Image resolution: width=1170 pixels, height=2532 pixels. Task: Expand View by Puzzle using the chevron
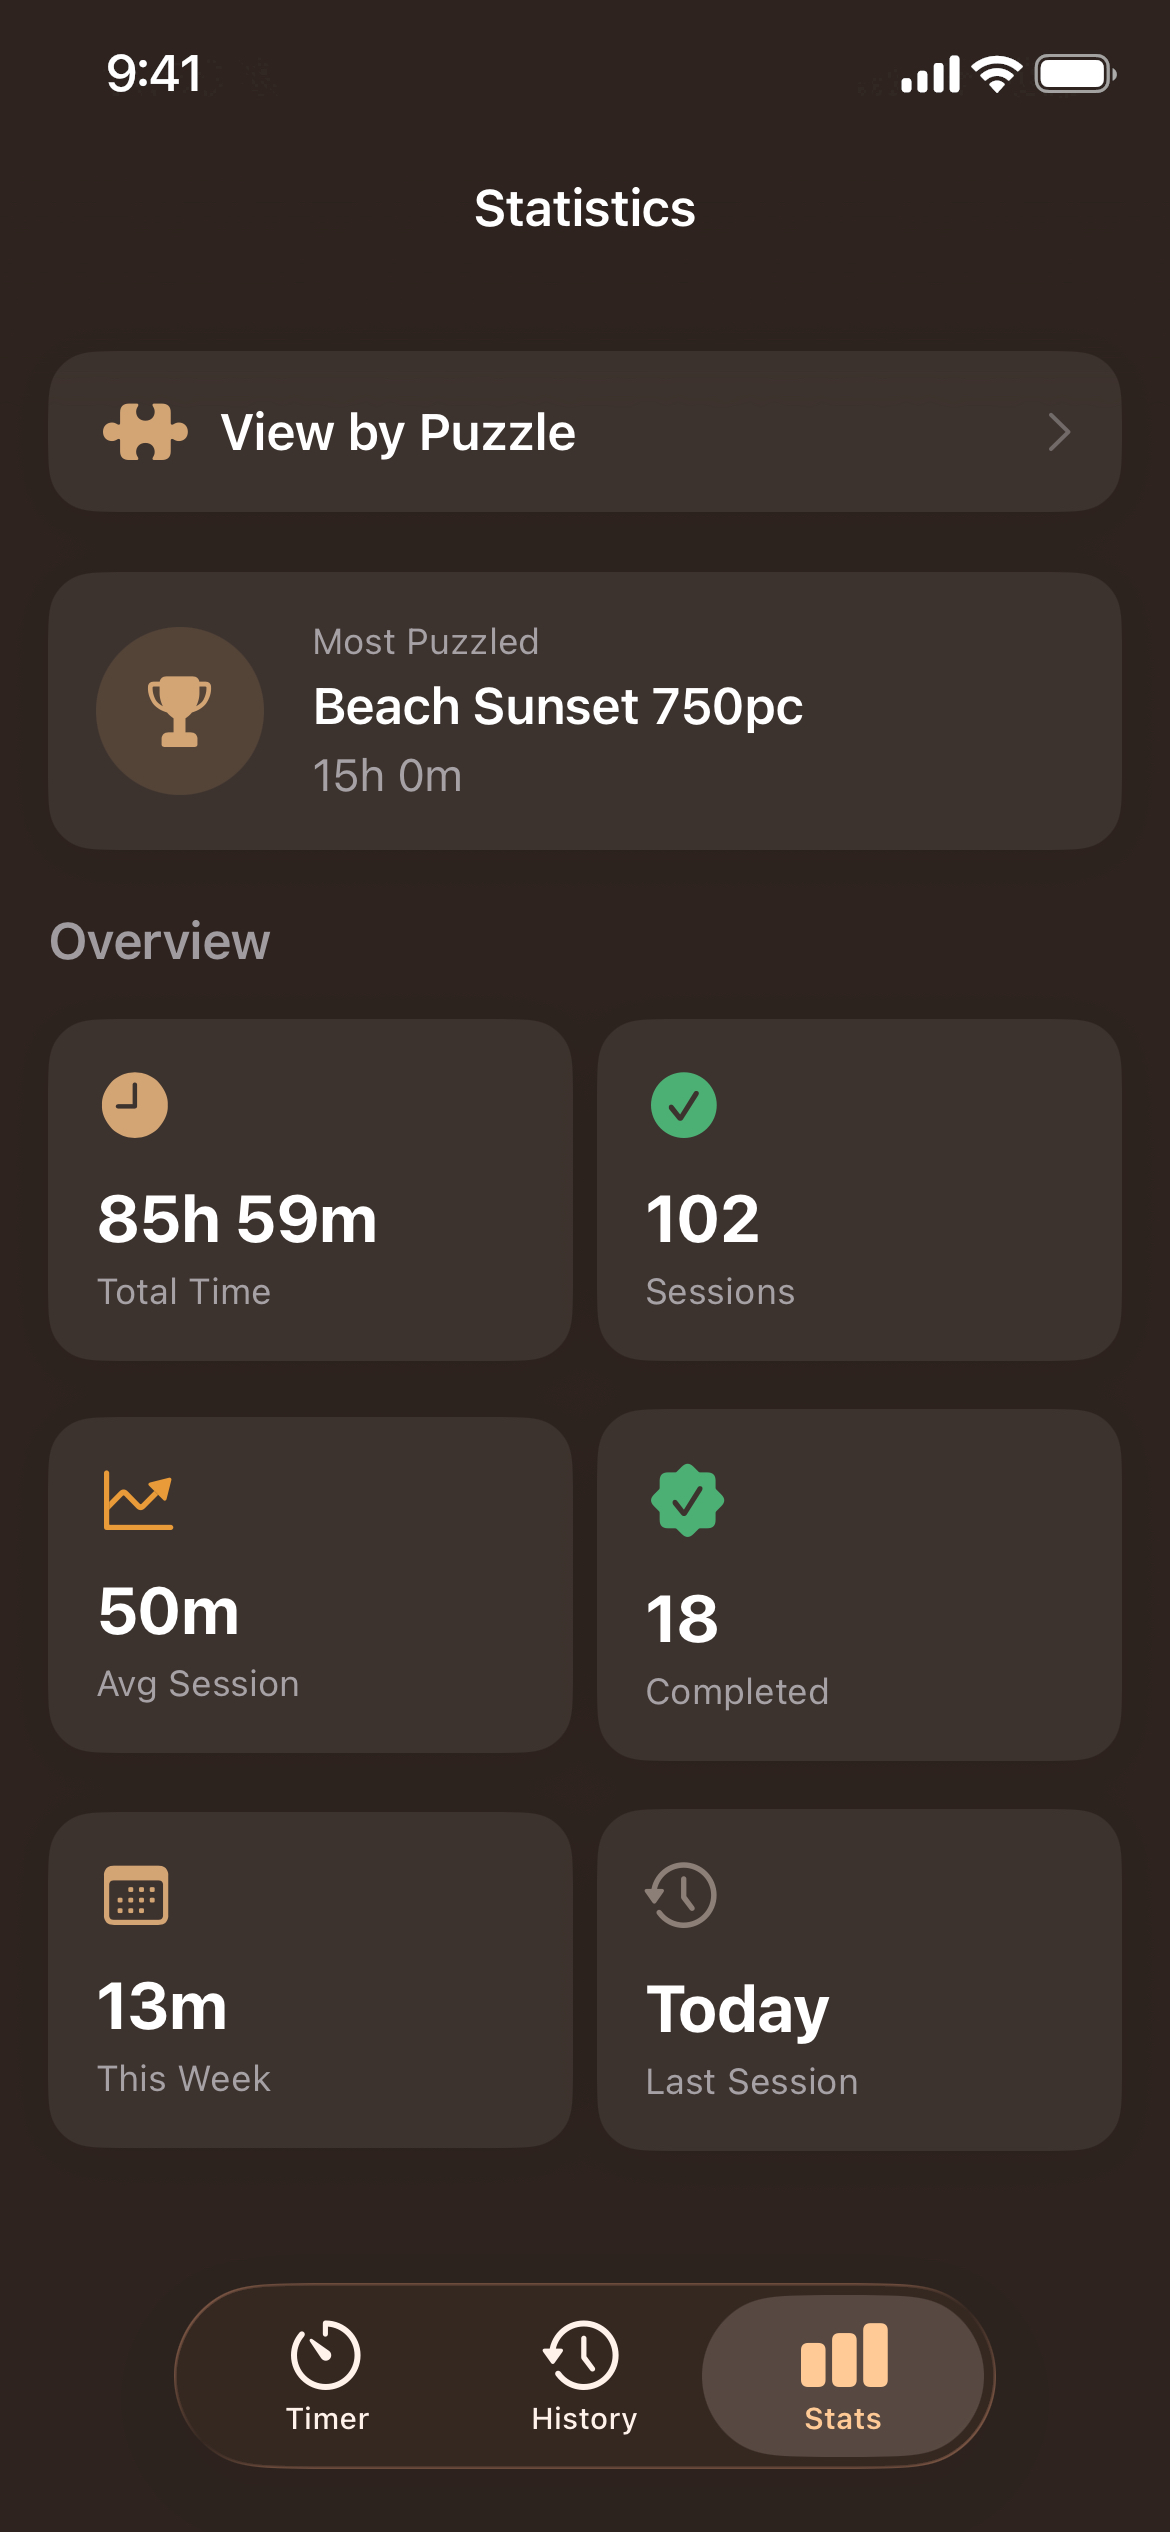coord(1059,432)
